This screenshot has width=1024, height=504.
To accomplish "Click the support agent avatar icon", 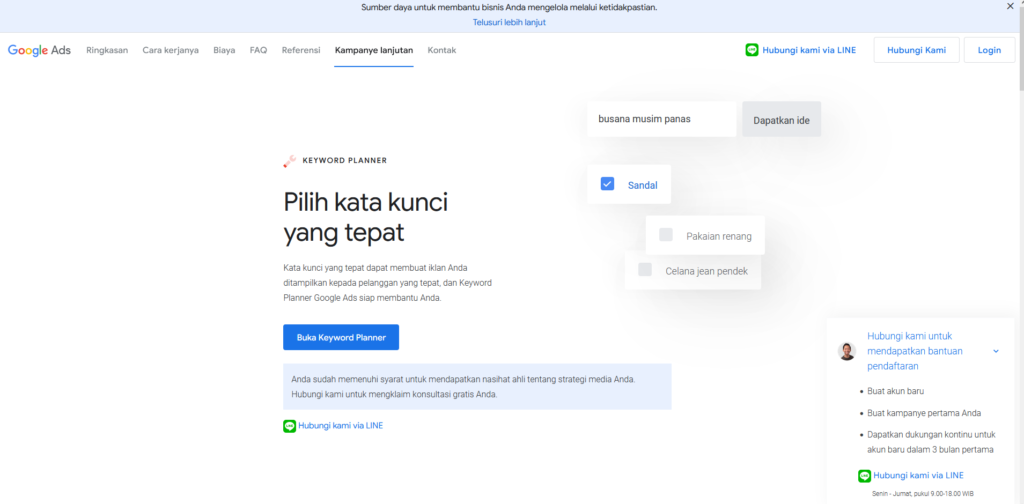I will (847, 351).
